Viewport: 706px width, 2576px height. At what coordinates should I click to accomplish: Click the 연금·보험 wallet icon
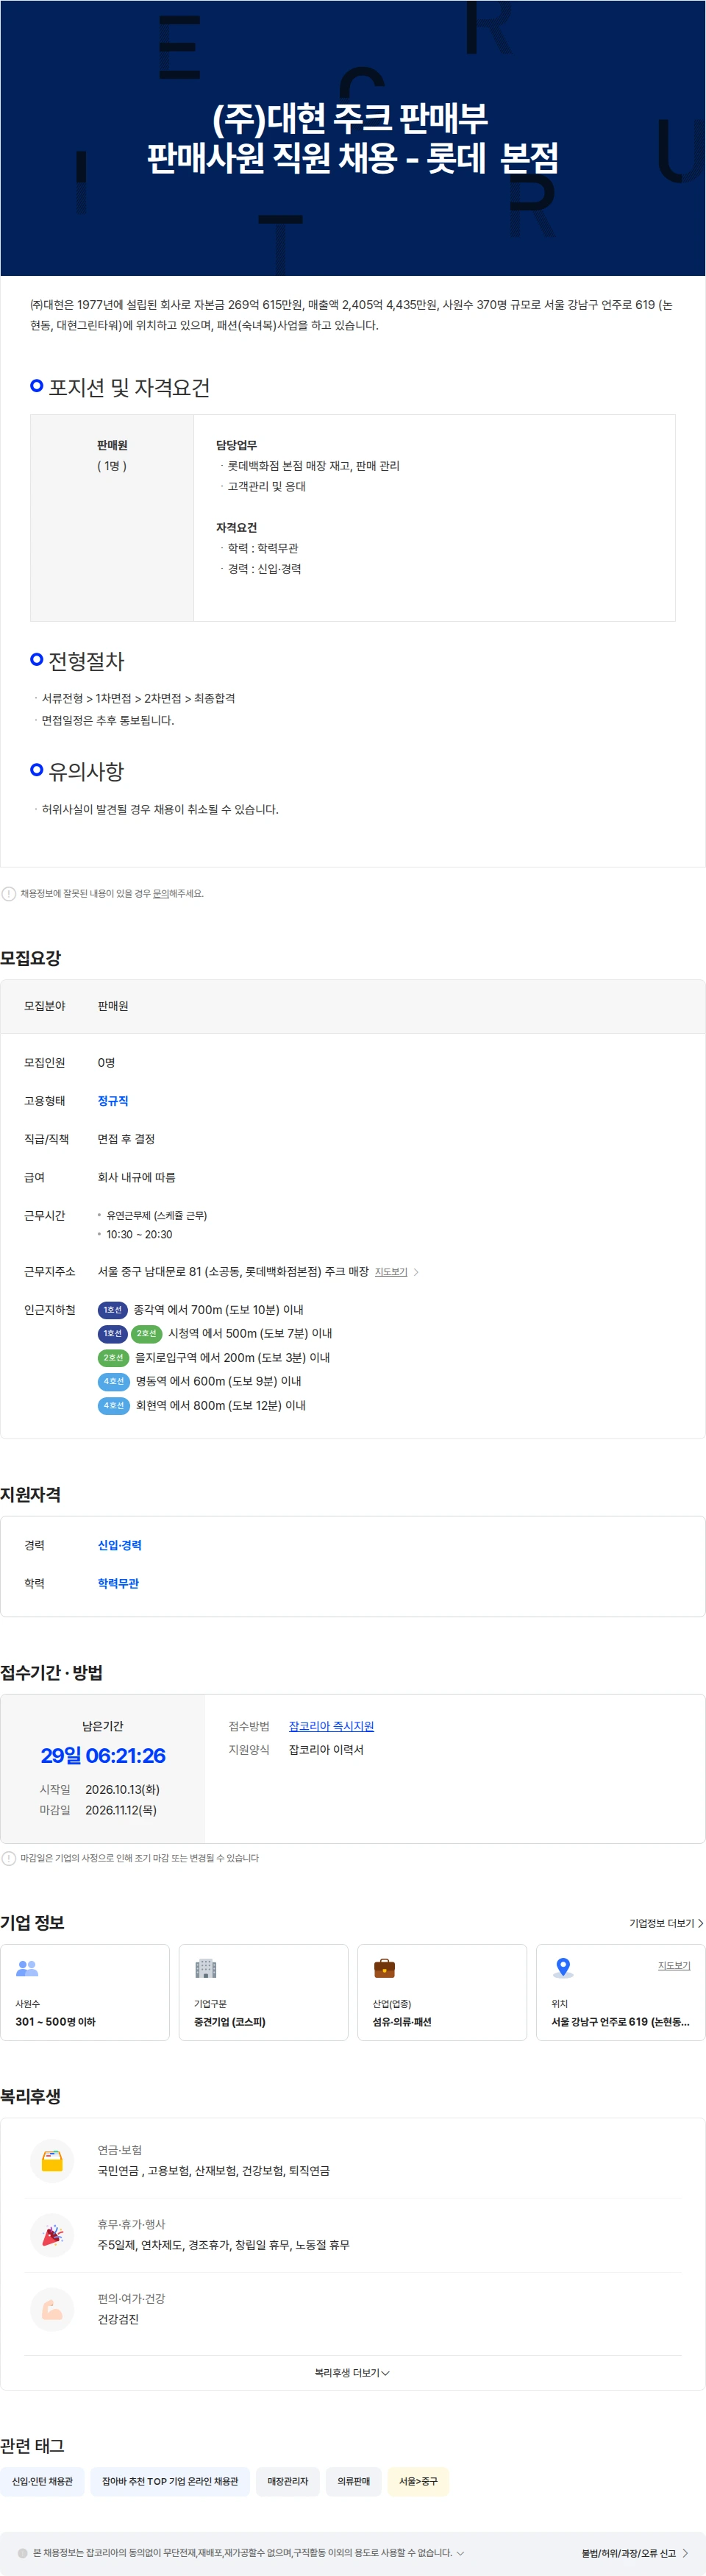[52, 2160]
